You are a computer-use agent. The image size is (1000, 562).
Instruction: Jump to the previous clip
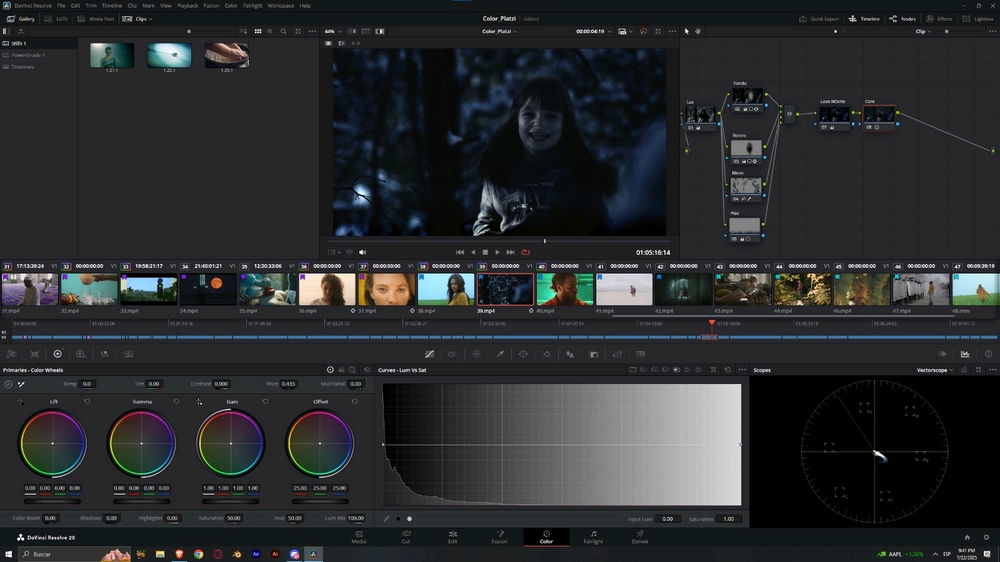point(460,253)
